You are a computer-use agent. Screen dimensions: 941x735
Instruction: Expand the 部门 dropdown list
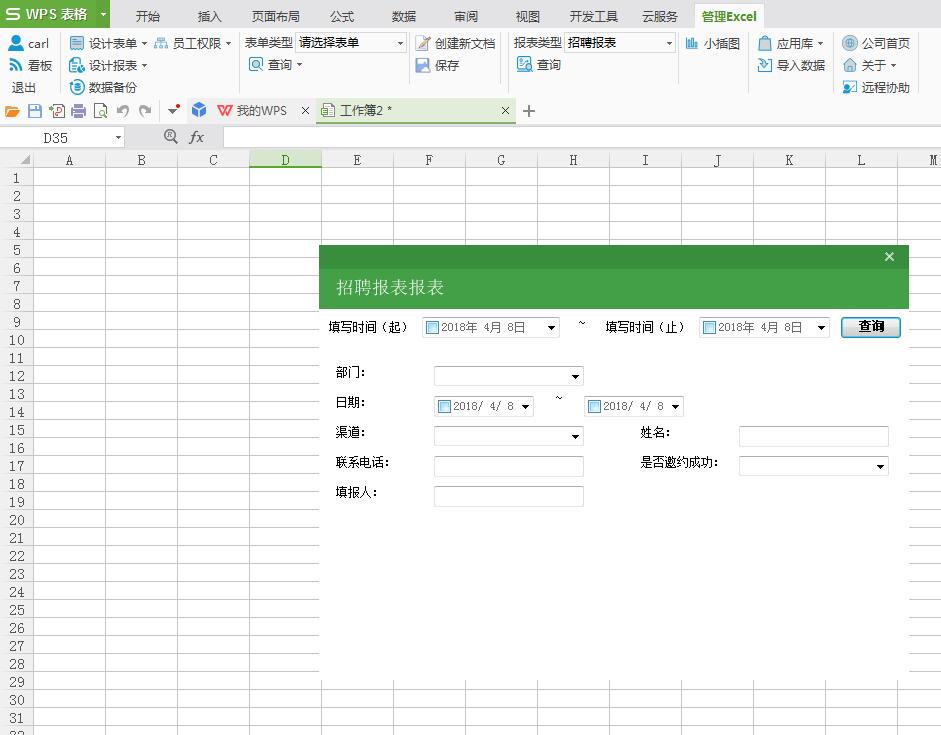tap(575, 377)
